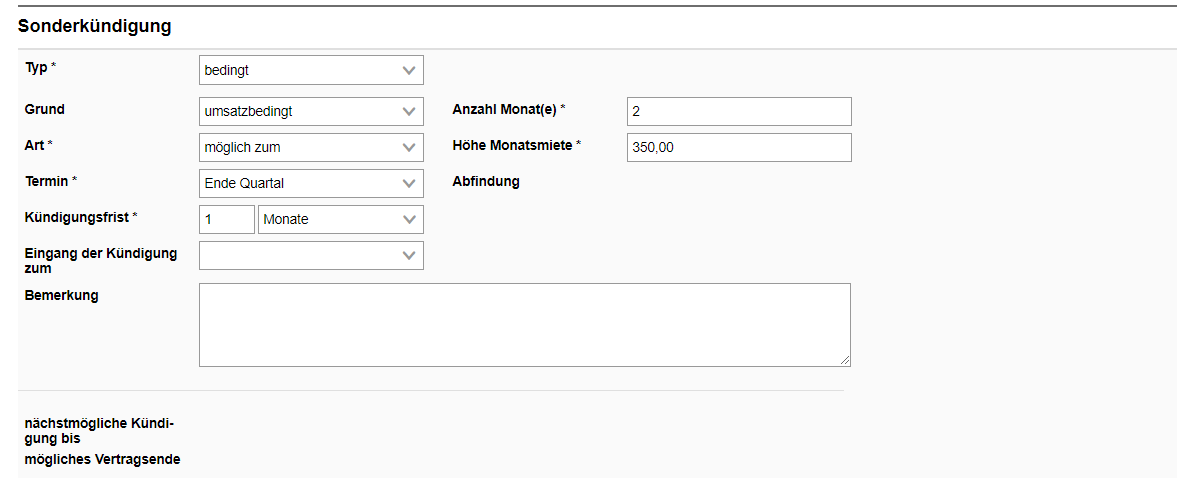Click the Sonderkündigung section heading
This screenshot has height=482, width=1192.
click(95, 27)
